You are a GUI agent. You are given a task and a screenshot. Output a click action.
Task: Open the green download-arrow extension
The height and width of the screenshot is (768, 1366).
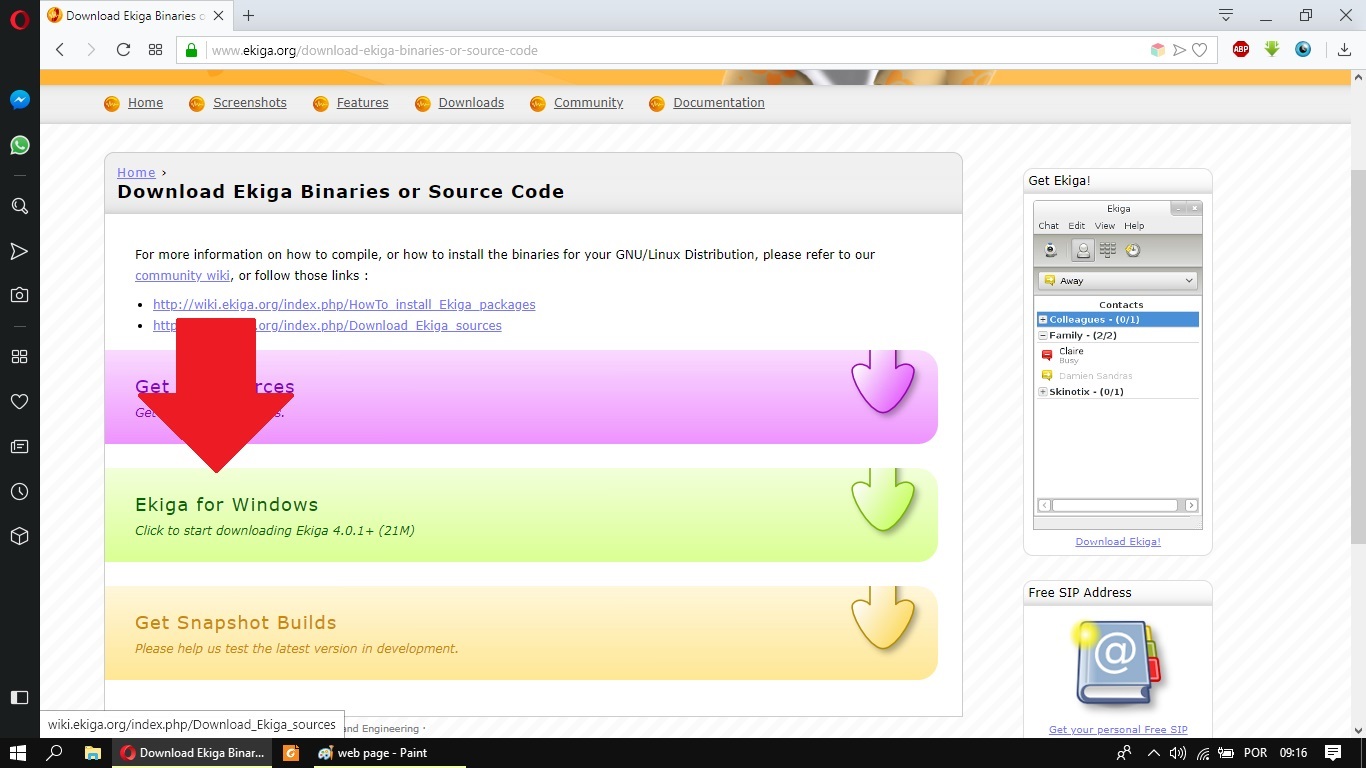pyautogui.click(x=1272, y=49)
